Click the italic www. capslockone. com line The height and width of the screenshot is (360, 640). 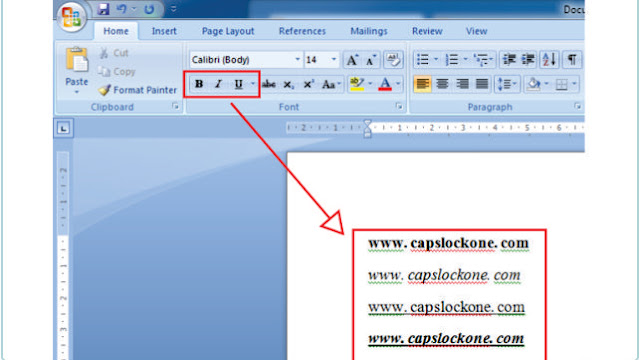(x=444, y=276)
